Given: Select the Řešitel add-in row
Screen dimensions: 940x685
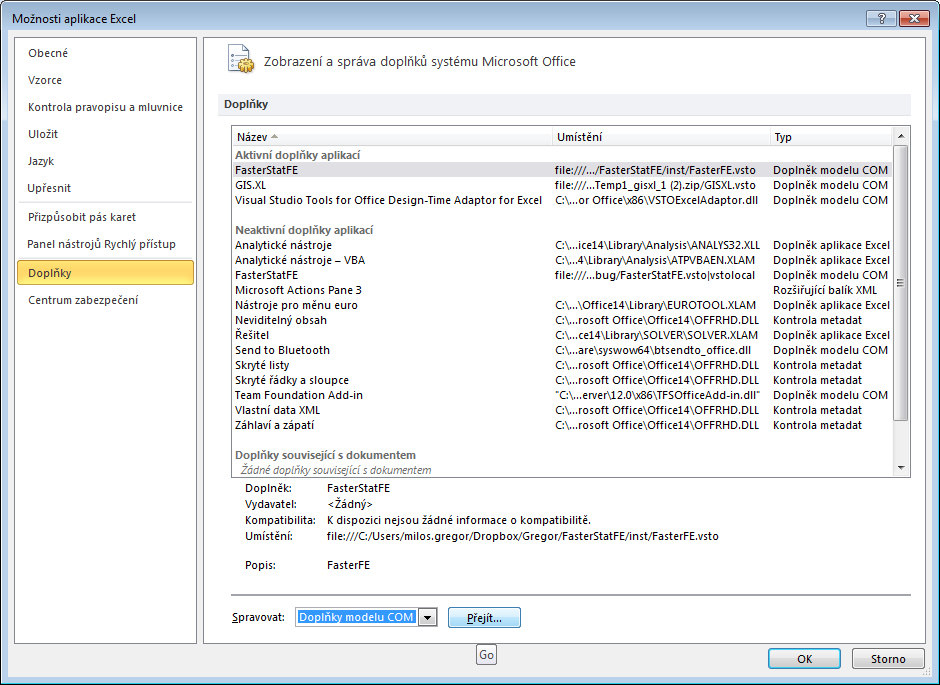Looking at the screenshot, I should [562, 335].
